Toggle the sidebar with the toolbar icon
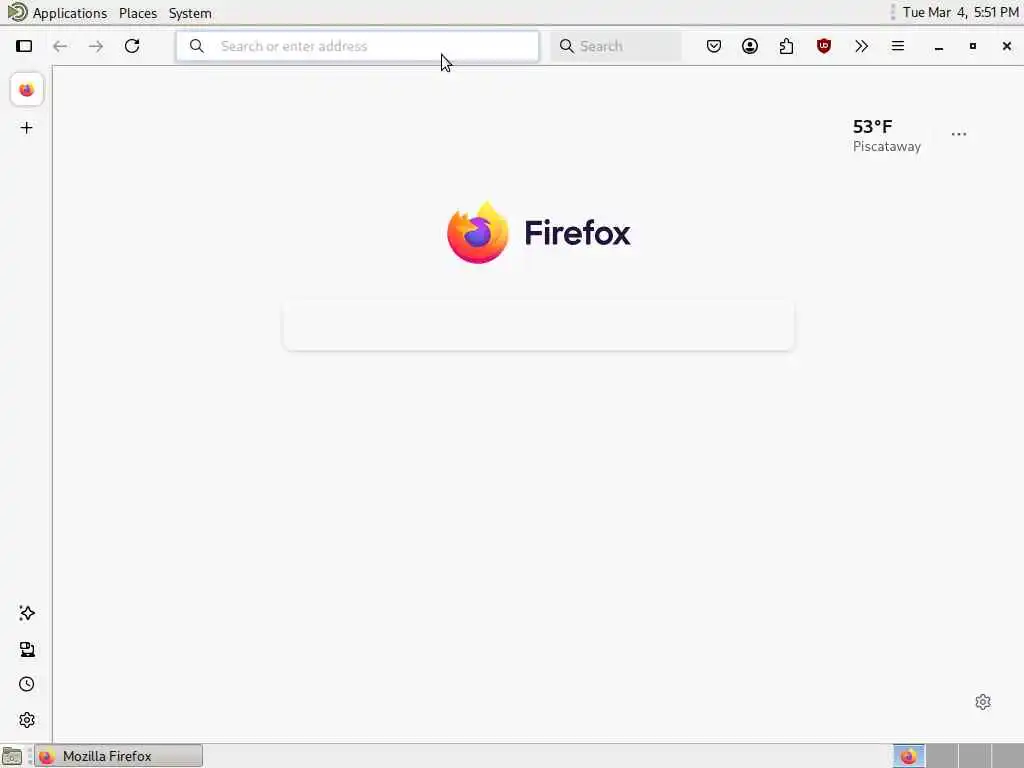This screenshot has width=1024, height=768. (24, 46)
